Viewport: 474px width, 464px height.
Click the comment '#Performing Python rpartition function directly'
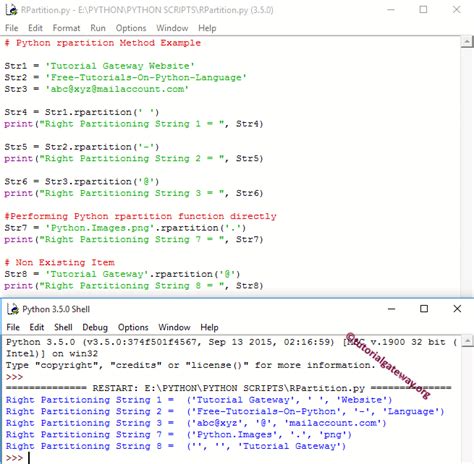click(x=140, y=216)
